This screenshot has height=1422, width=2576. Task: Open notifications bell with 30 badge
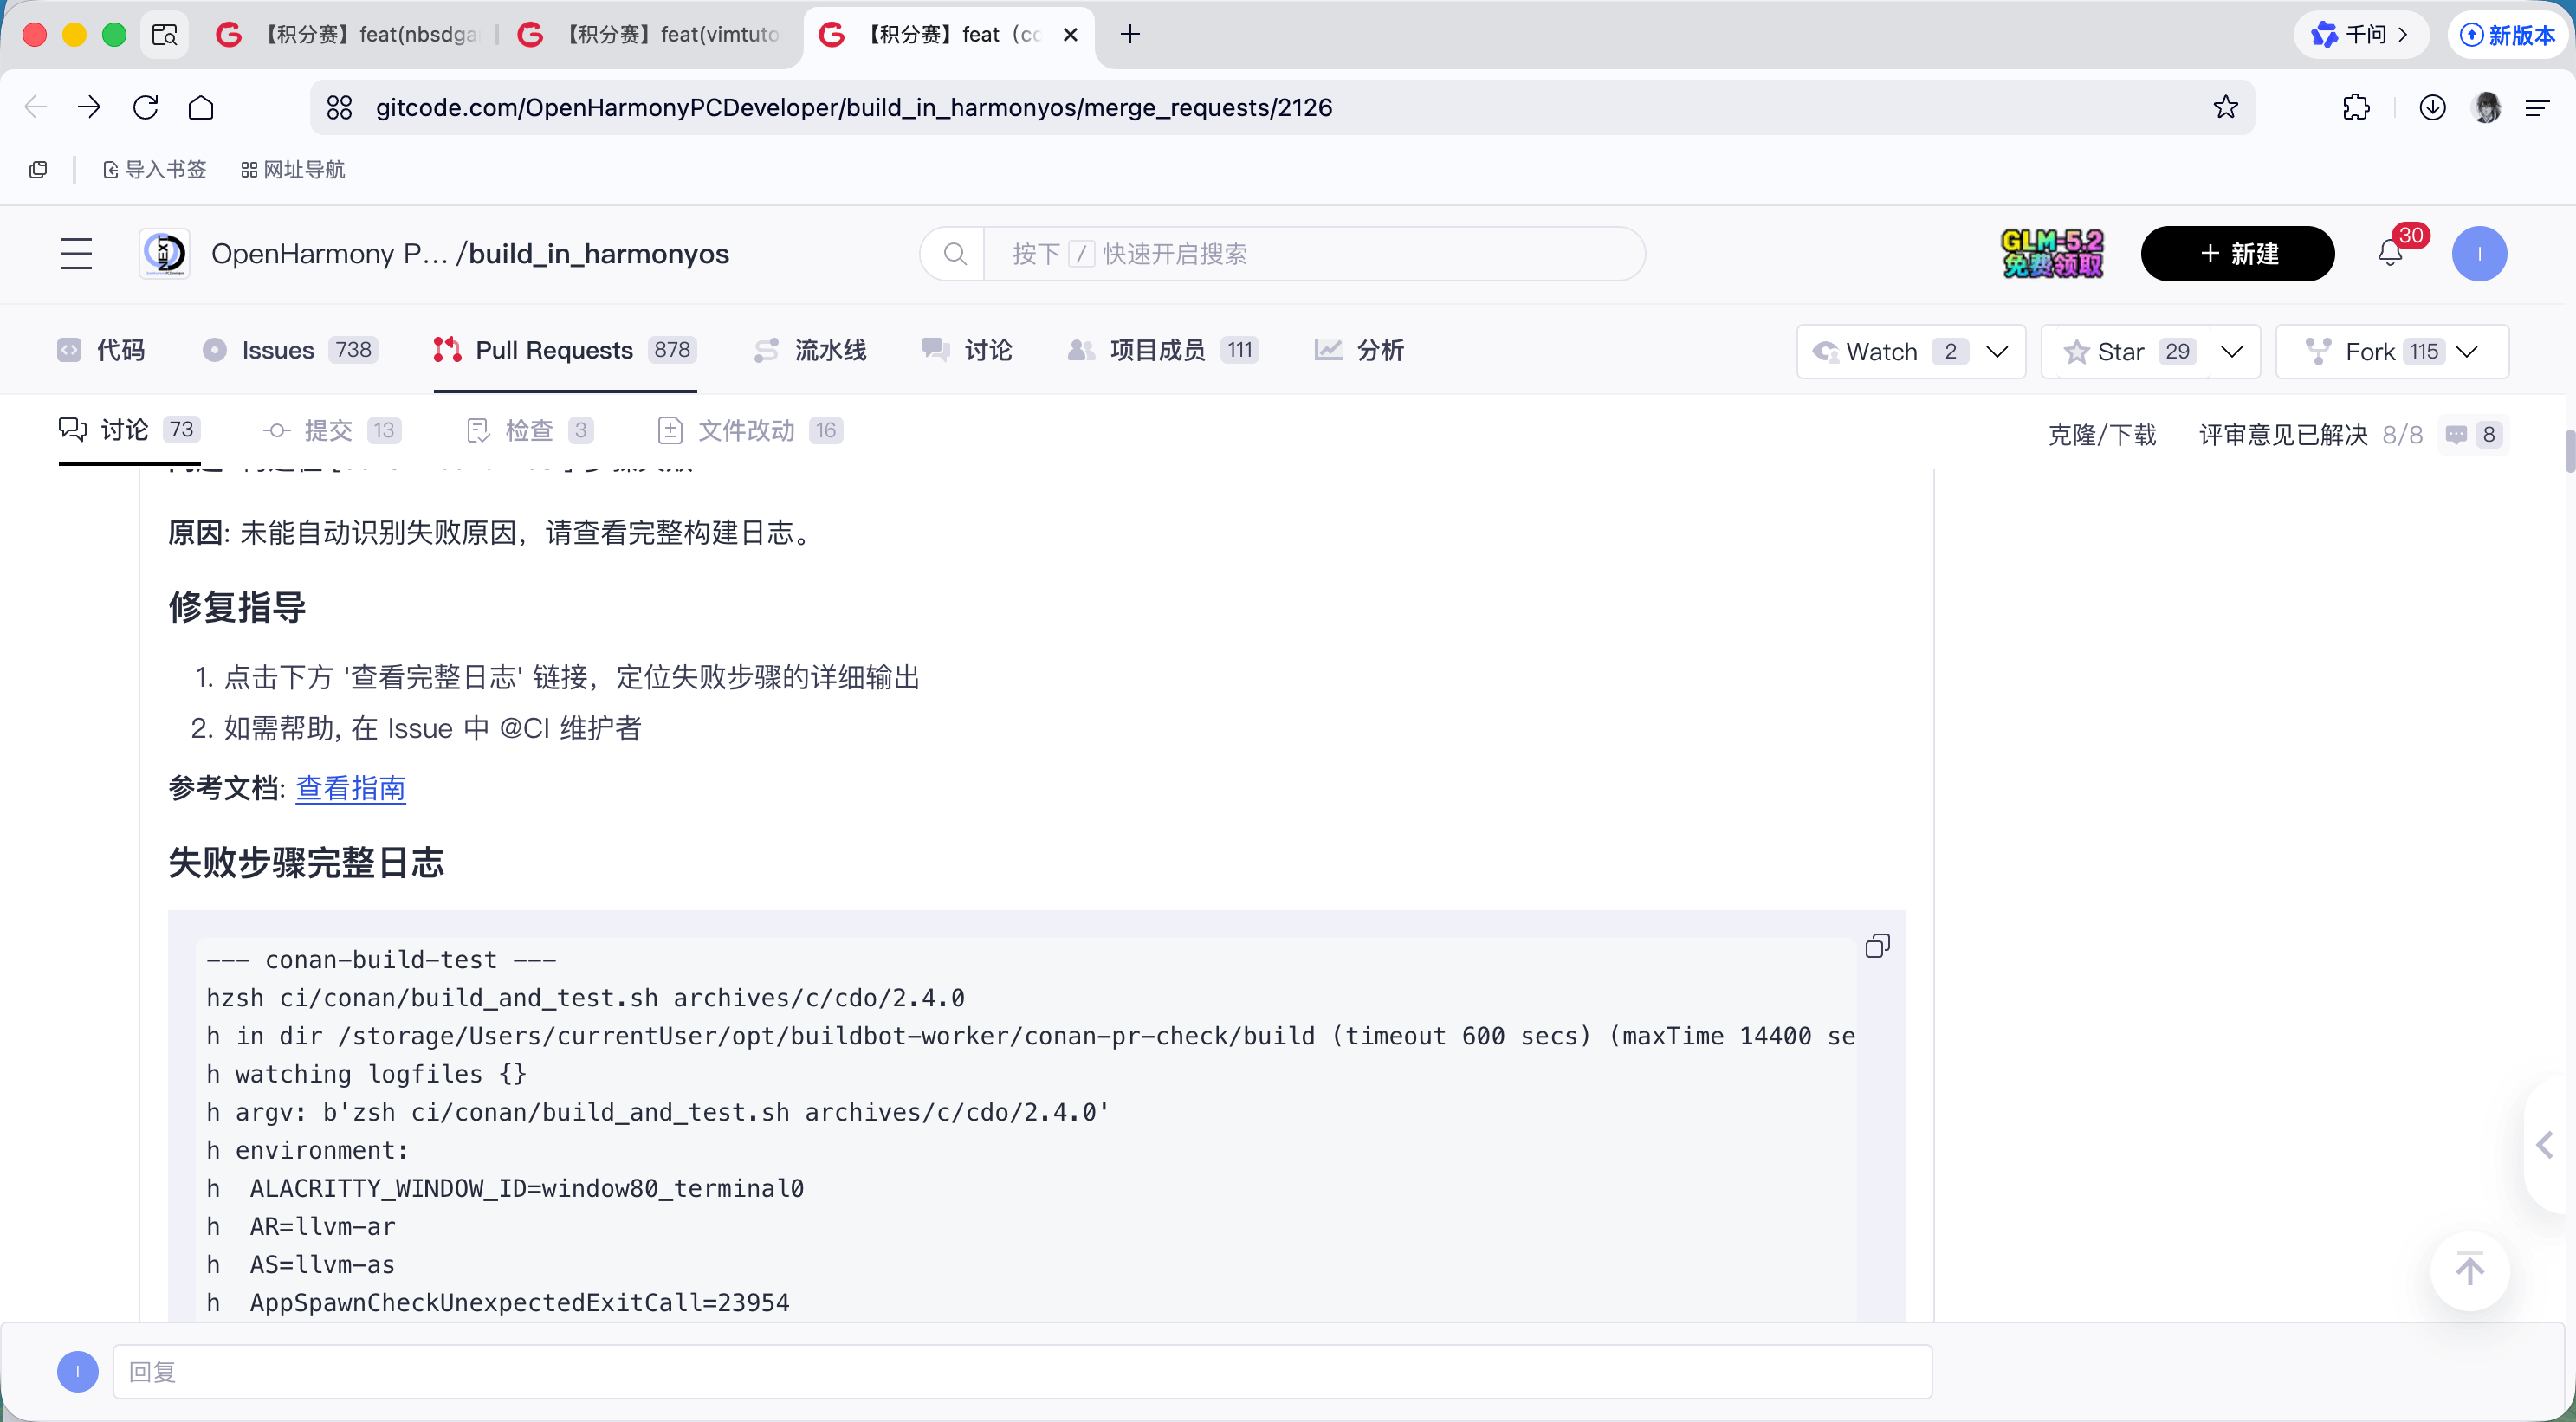click(2391, 253)
